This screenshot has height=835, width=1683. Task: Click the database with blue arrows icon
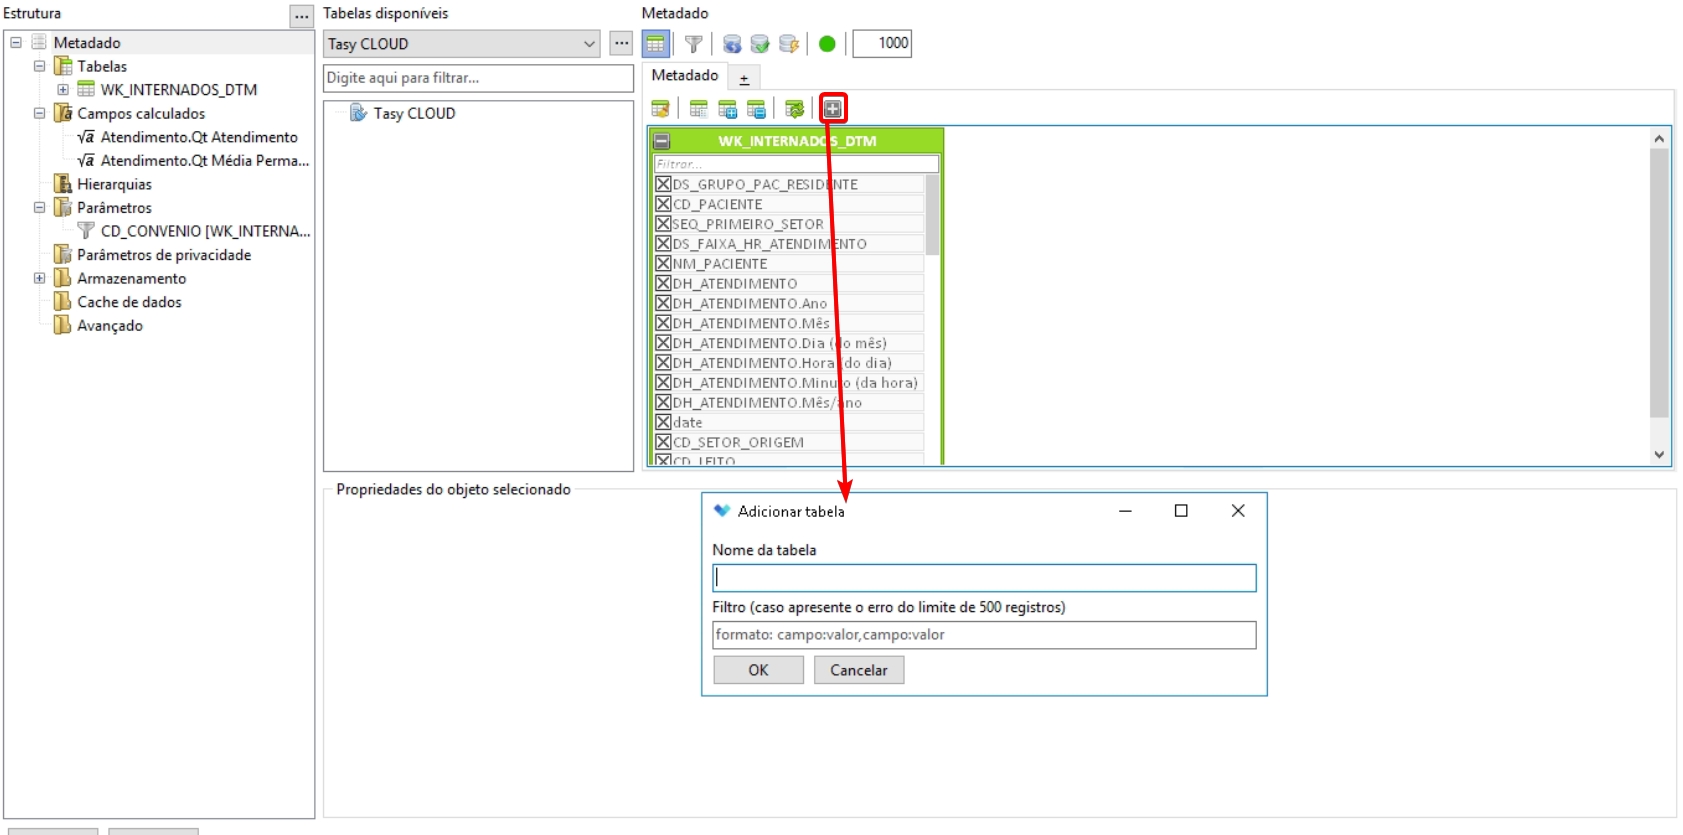click(732, 44)
